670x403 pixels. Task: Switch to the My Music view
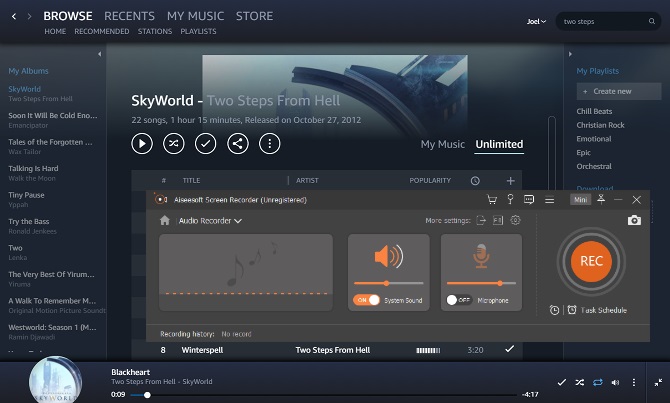(443, 144)
